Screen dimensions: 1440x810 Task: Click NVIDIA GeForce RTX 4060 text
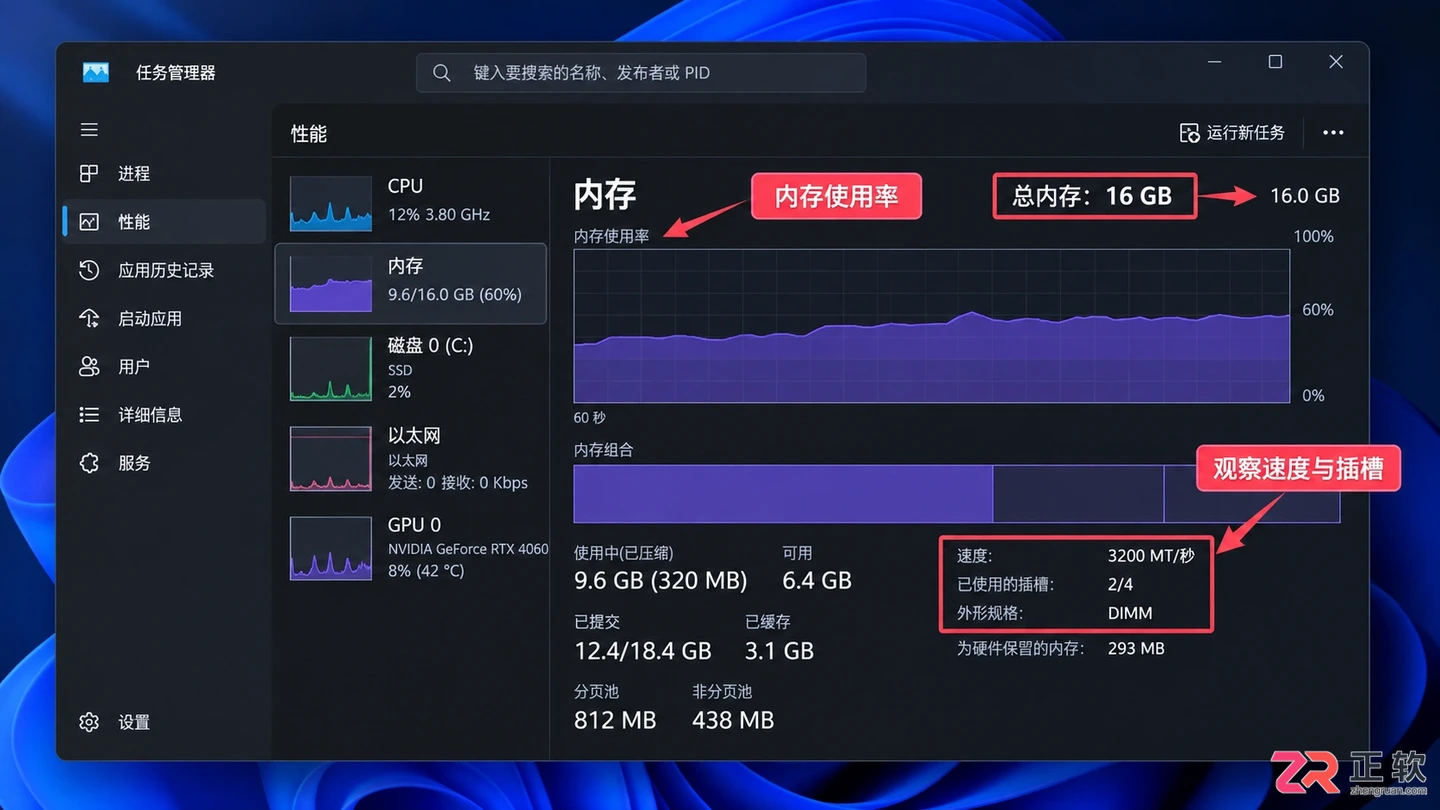pyautogui.click(x=468, y=549)
